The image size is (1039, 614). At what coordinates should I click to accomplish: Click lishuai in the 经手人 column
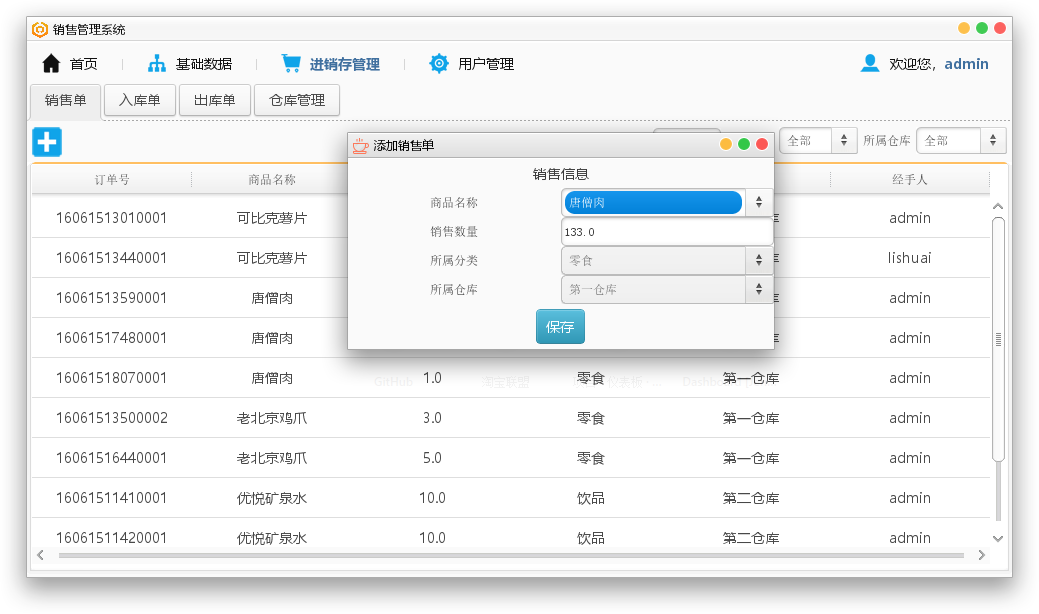(x=909, y=258)
